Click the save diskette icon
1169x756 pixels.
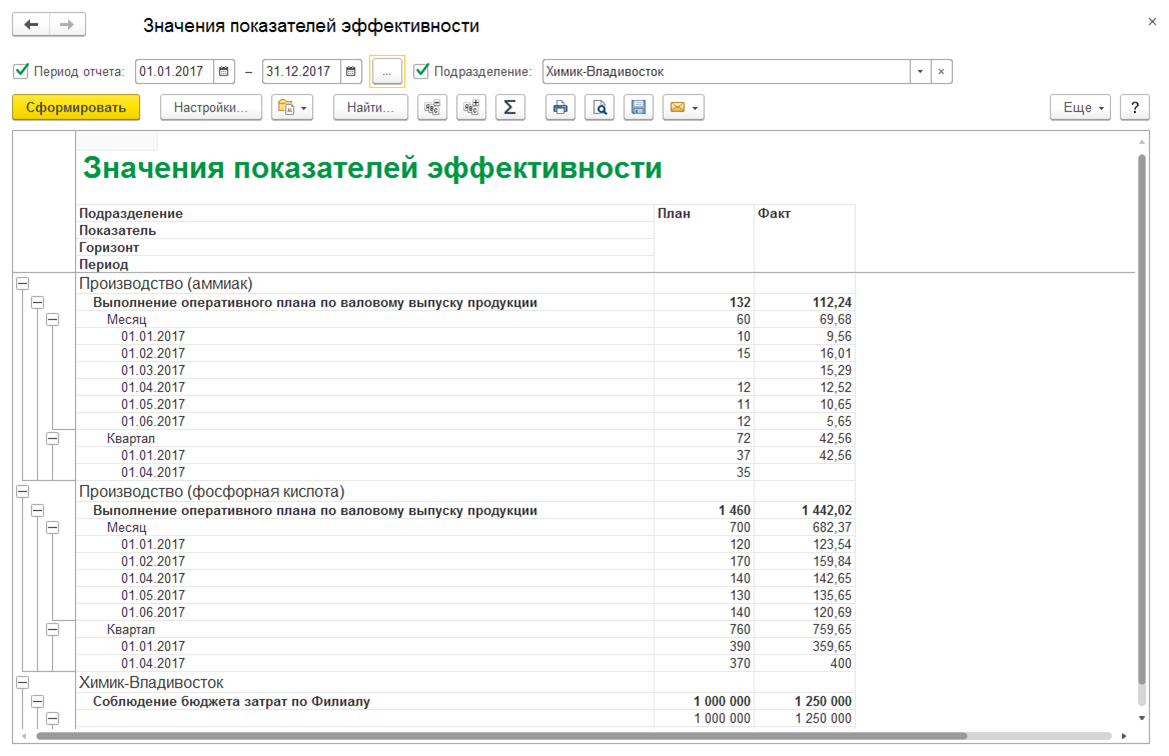click(x=638, y=108)
